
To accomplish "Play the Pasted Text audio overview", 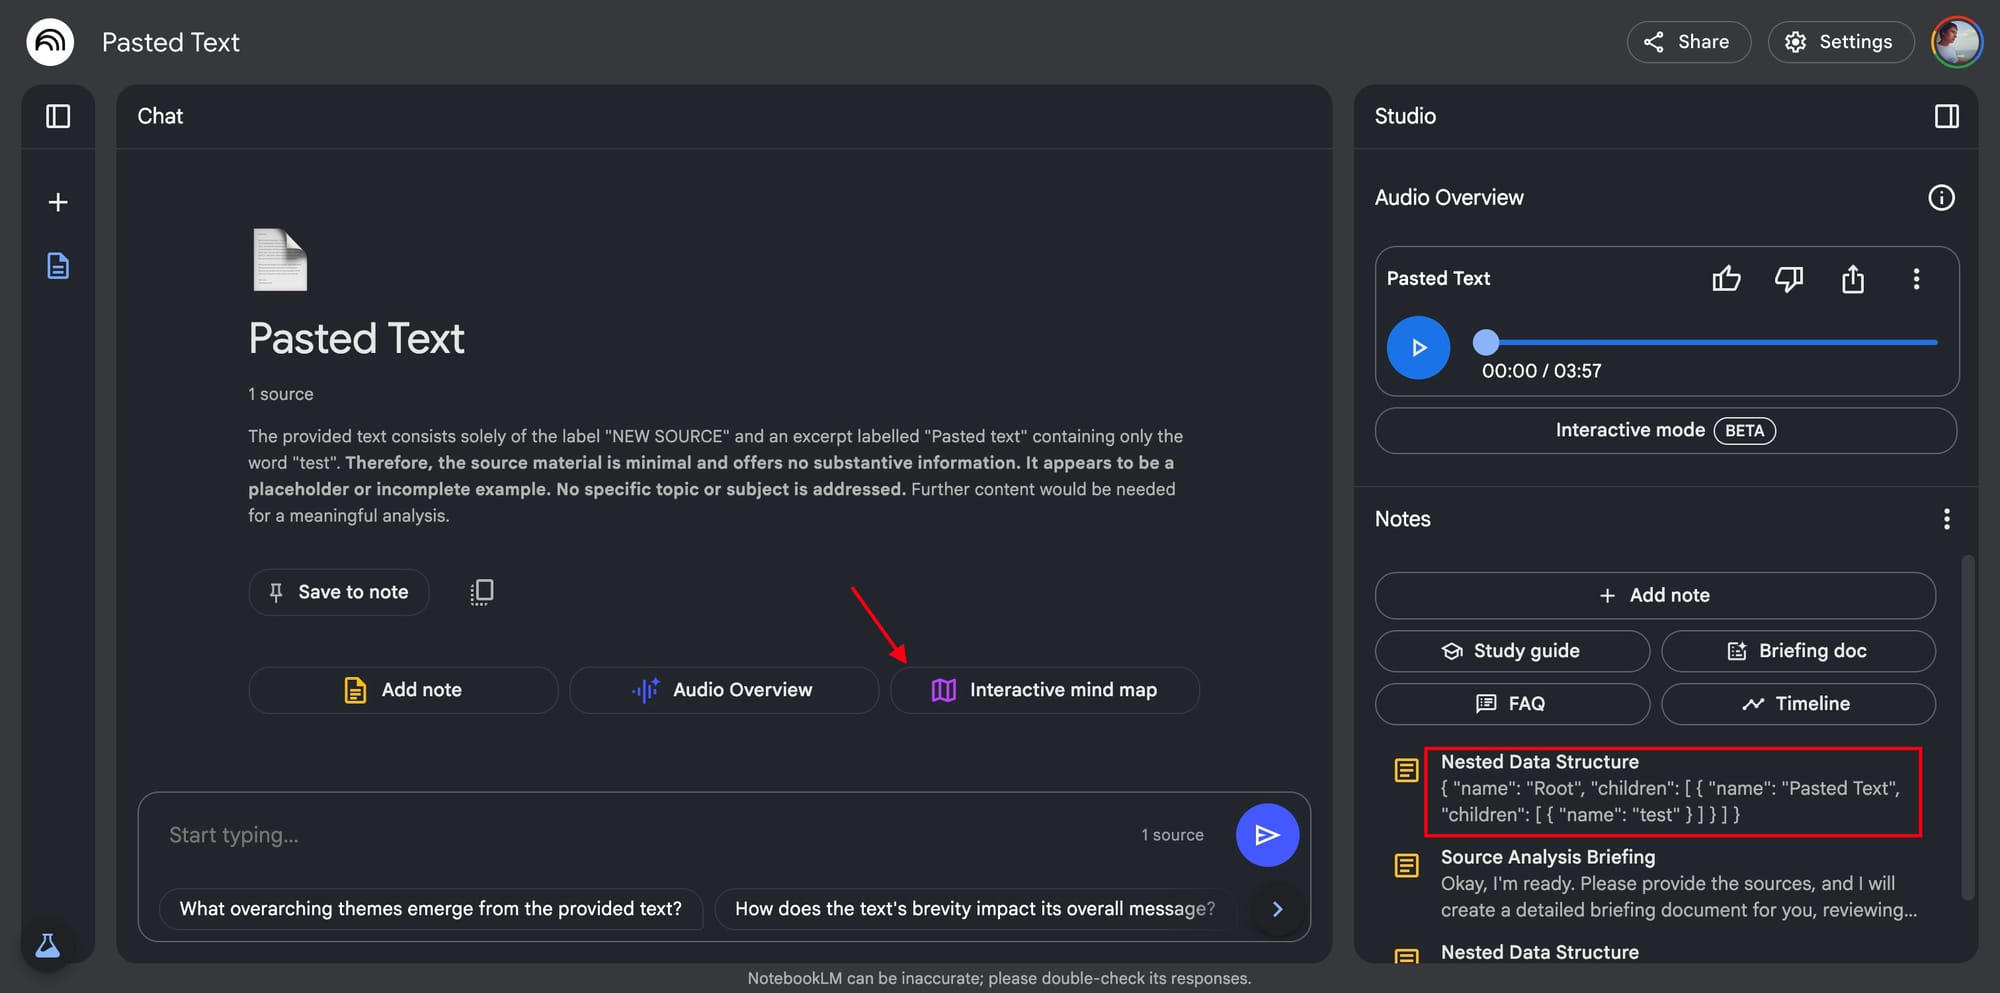I will (1418, 348).
